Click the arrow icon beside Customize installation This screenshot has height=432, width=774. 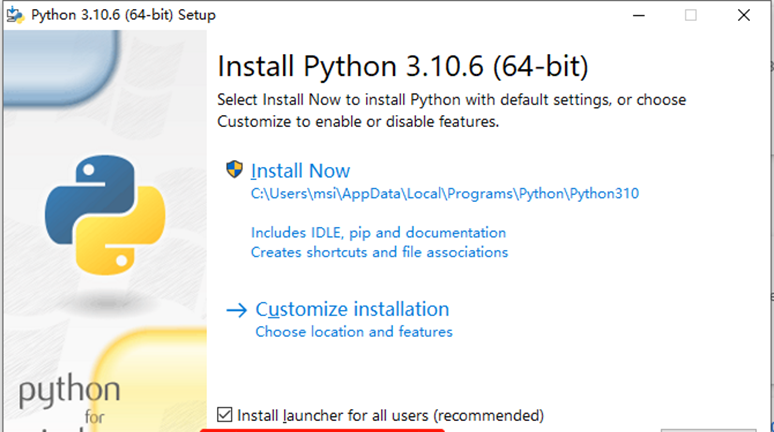click(236, 310)
